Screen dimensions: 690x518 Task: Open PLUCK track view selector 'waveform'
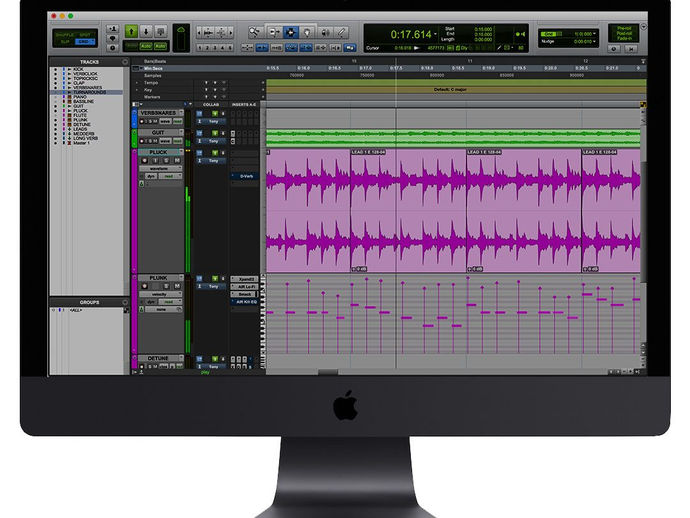161,169
